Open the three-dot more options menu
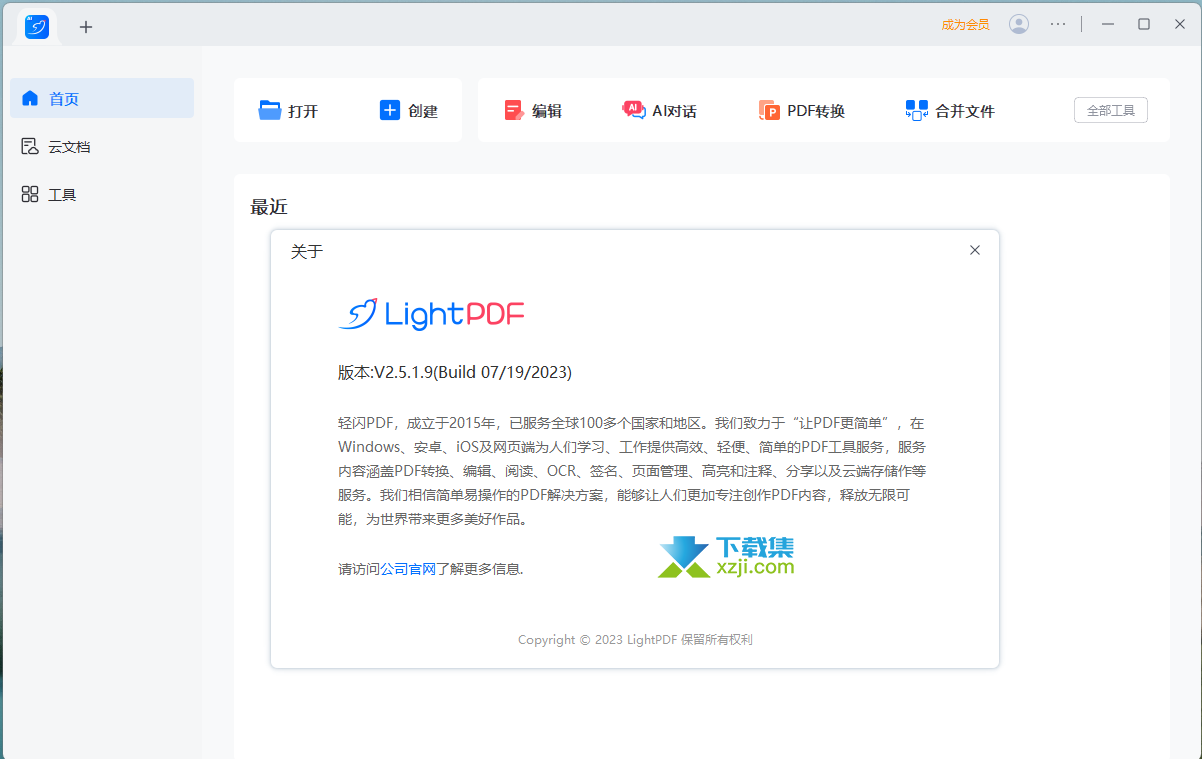 1058,24
